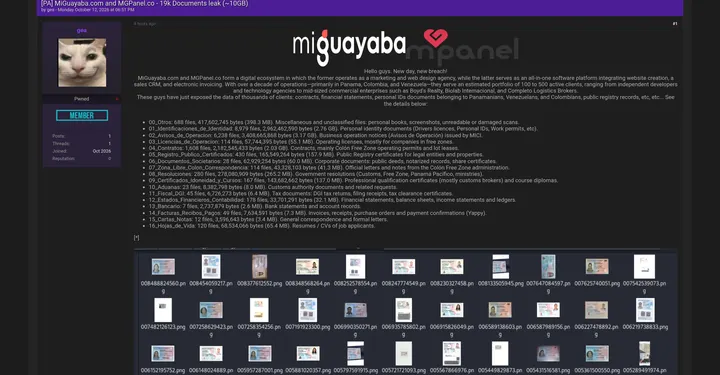720x375 pixels.
Task: Open file icon 007542539073.png
Action: (644, 267)
